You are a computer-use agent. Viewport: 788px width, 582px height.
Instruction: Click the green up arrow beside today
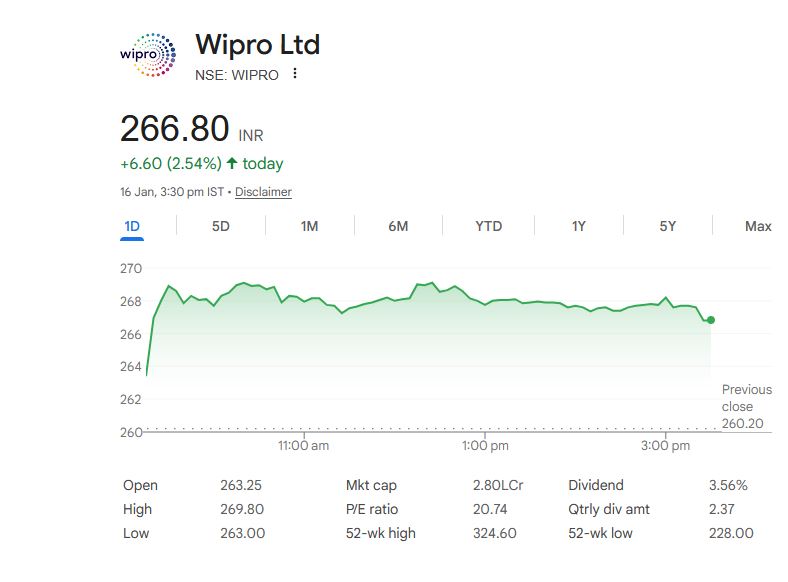pyautogui.click(x=232, y=163)
